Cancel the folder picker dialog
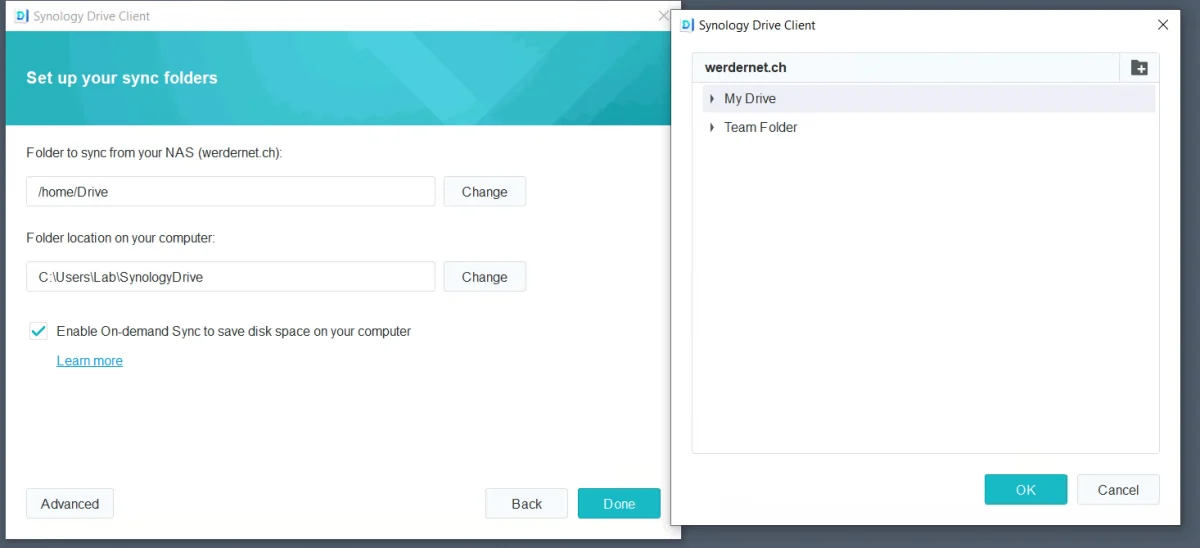 point(1118,490)
